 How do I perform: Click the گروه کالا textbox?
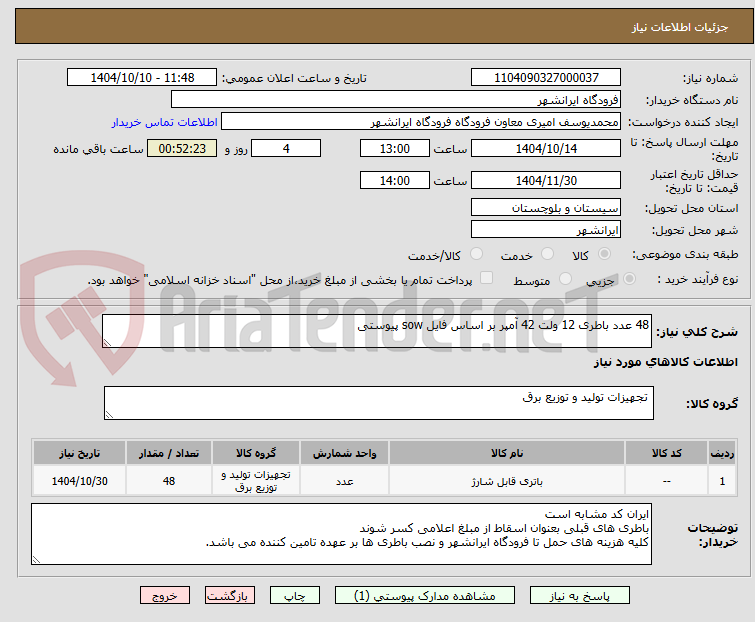(x=379, y=403)
